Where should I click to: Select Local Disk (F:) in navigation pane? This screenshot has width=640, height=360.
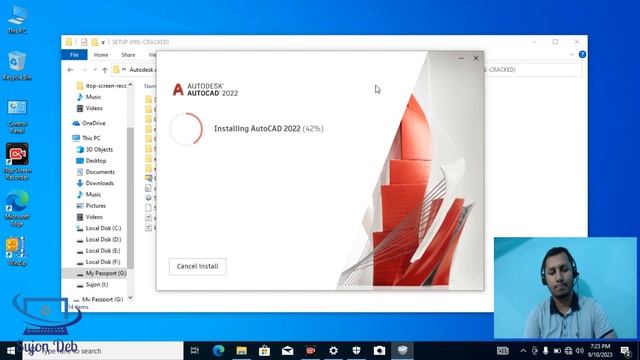pos(99,262)
